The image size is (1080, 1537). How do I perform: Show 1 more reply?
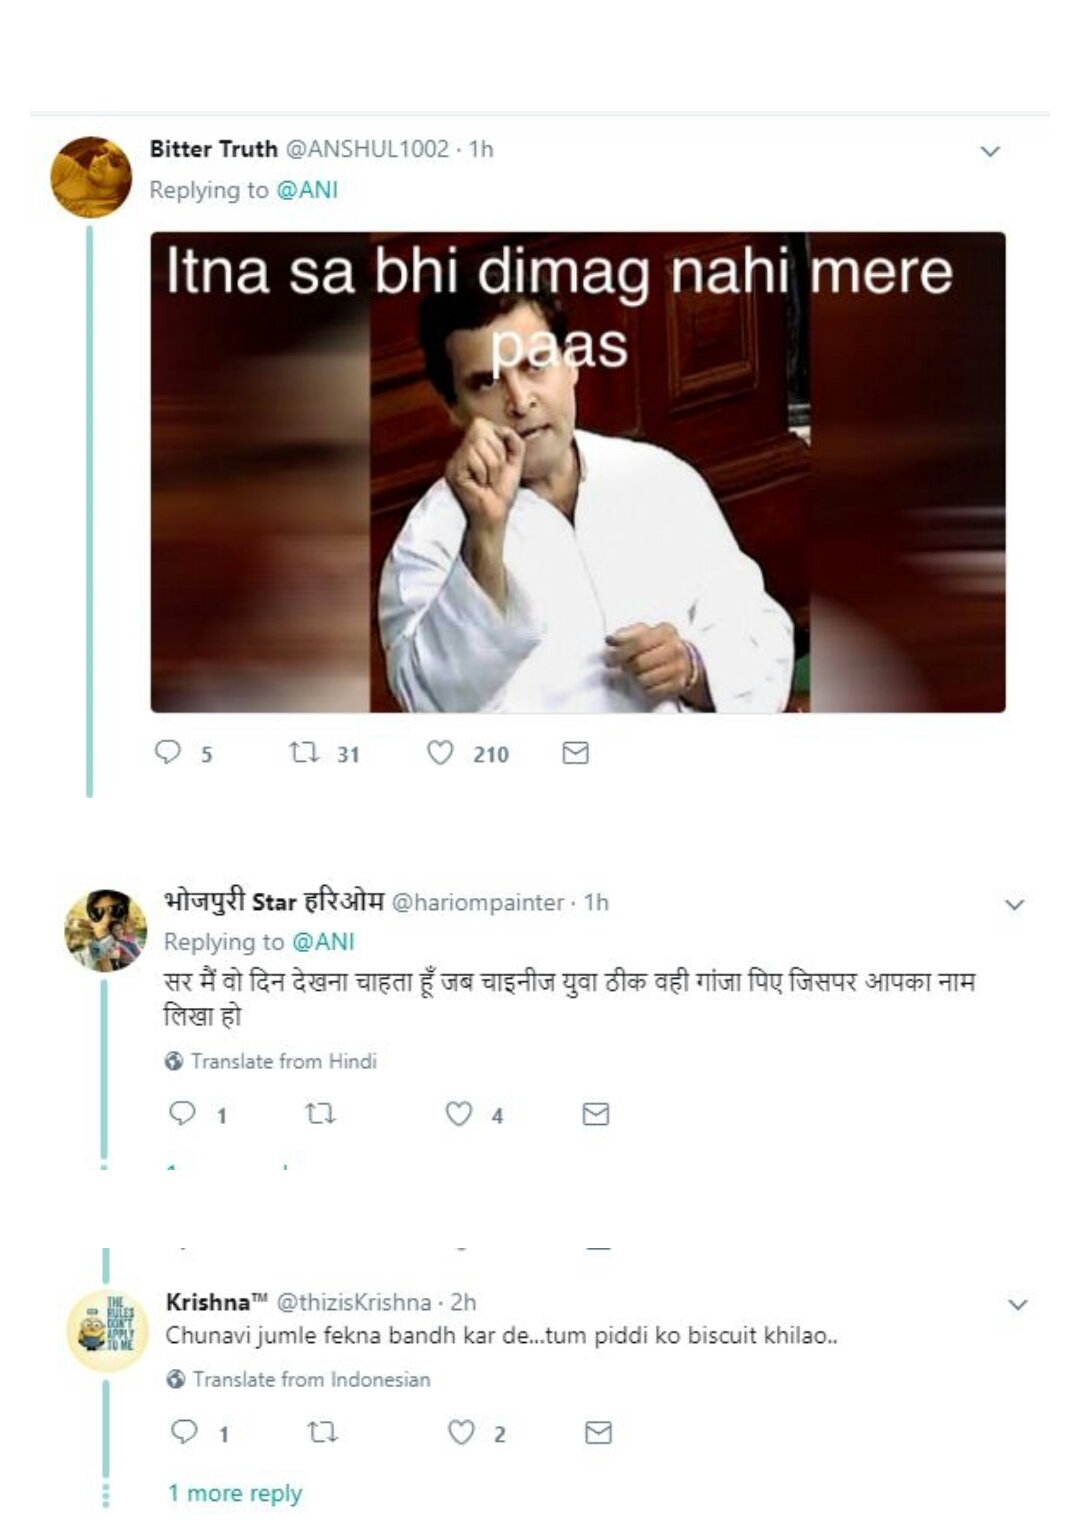[235, 1493]
